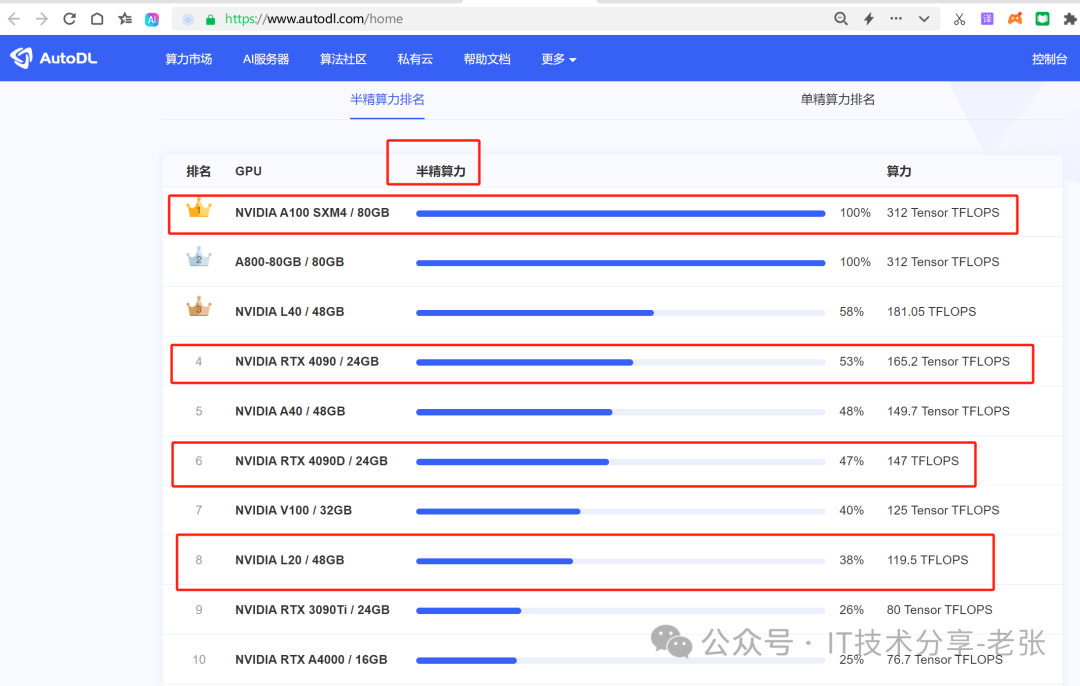Click the lightning bolt speed mode icon
Viewport: 1080px width, 686px height.
tap(869, 19)
